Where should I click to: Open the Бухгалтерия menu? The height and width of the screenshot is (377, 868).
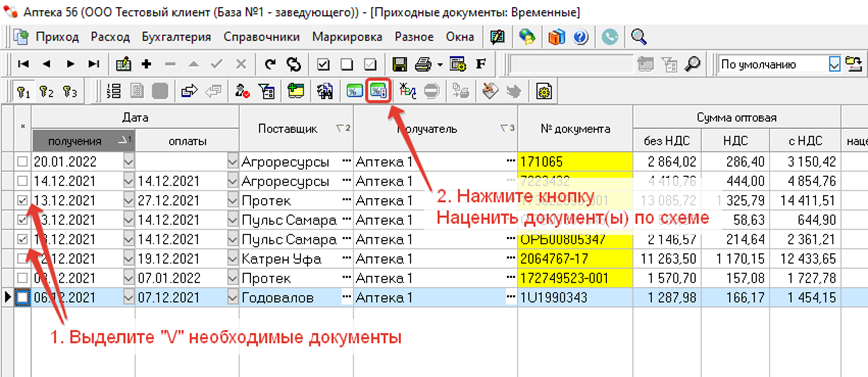(x=177, y=37)
